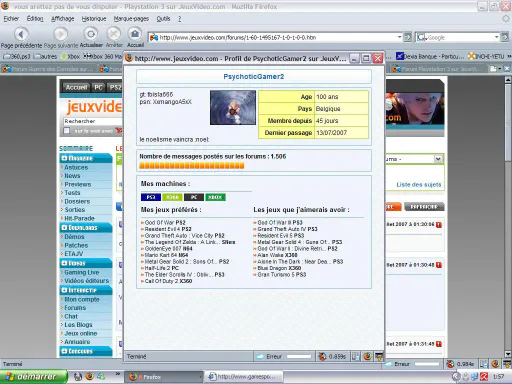512x384 pixels.
Task: Click the Rechercher site search field
Action: click(x=93, y=121)
